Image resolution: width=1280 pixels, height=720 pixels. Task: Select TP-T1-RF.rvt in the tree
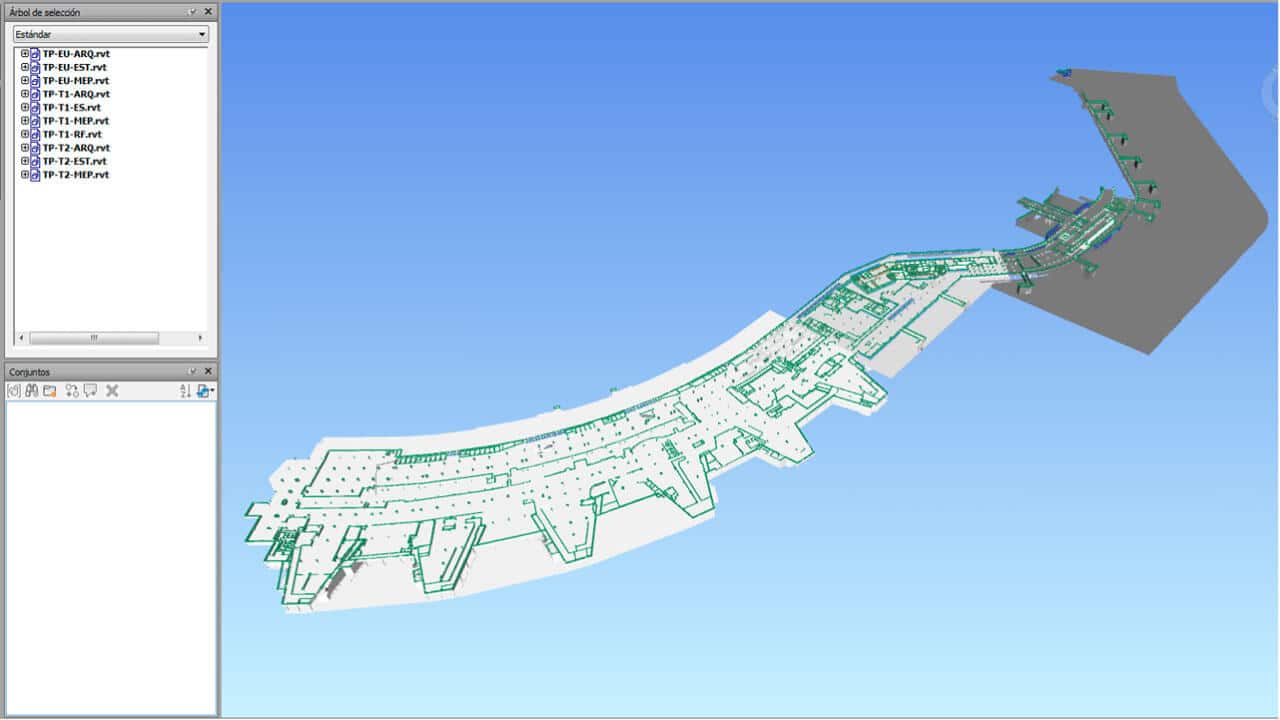click(71, 134)
